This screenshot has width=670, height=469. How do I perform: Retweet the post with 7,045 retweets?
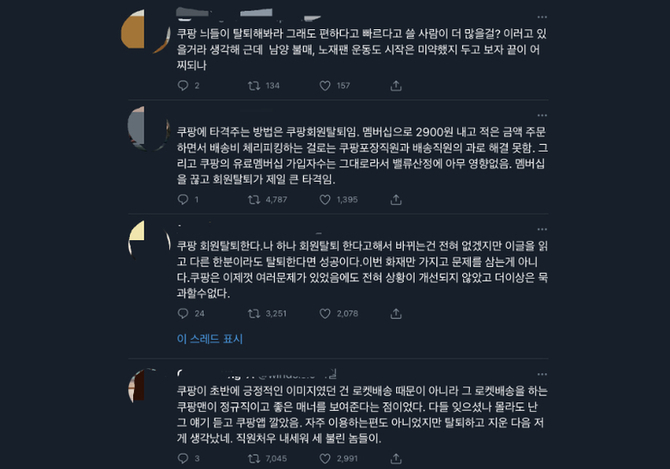(x=254, y=459)
